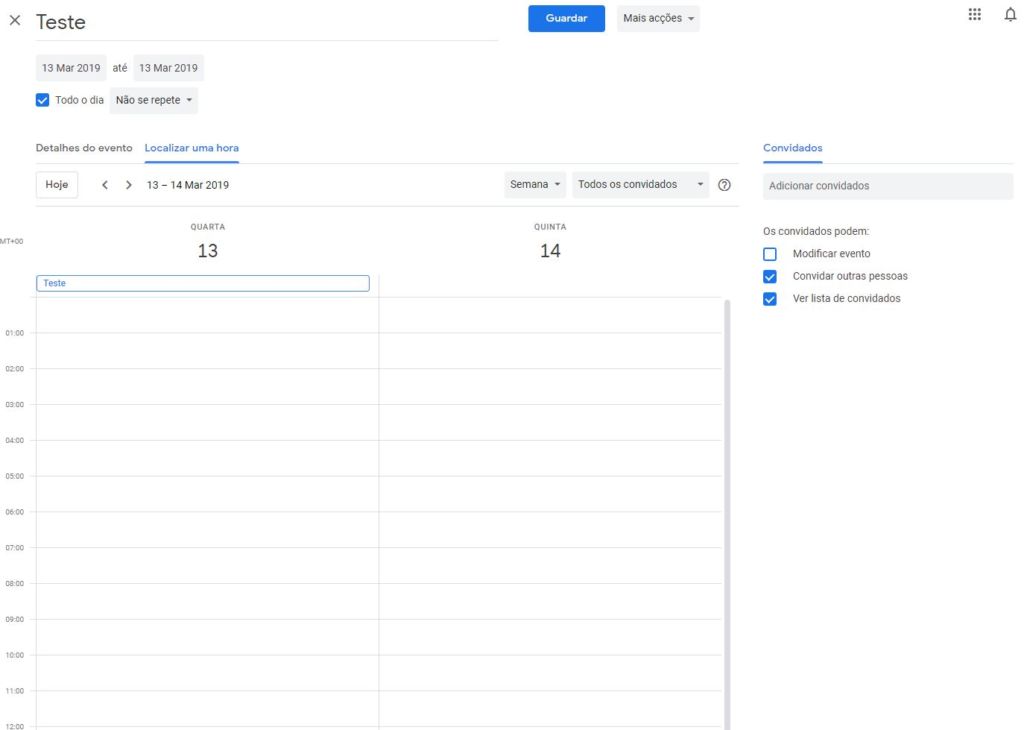Go to previous period with left chevron
Viewport: 1024px width, 730px height.
point(104,185)
